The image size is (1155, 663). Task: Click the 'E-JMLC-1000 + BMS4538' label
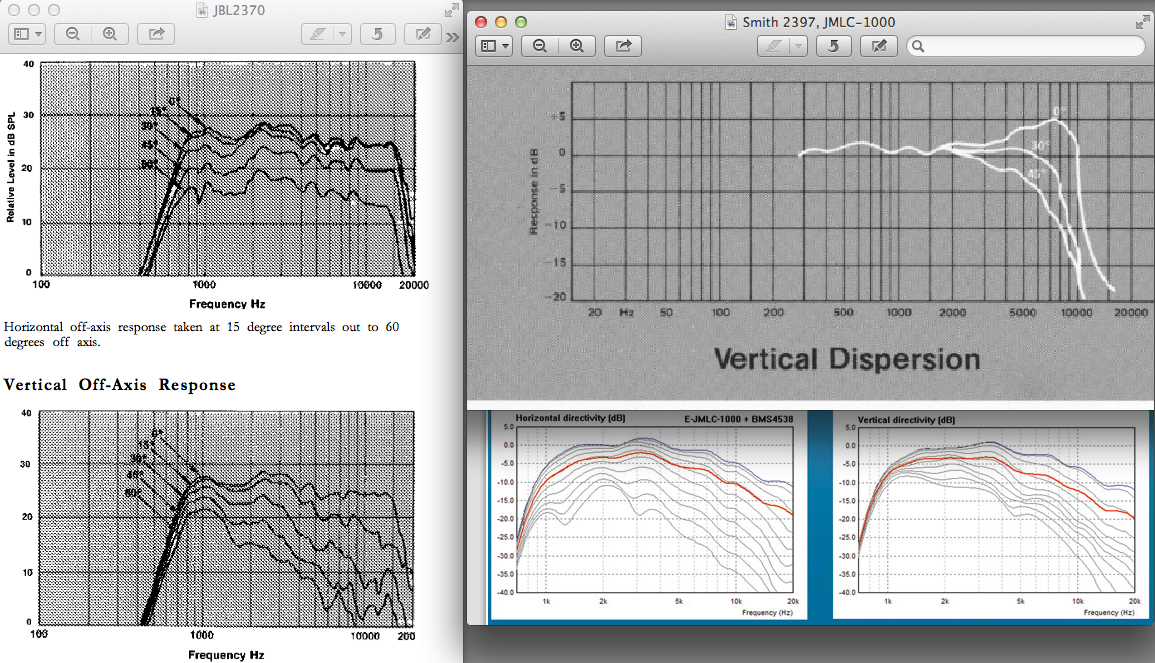pyautogui.click(x=739, y=419)
